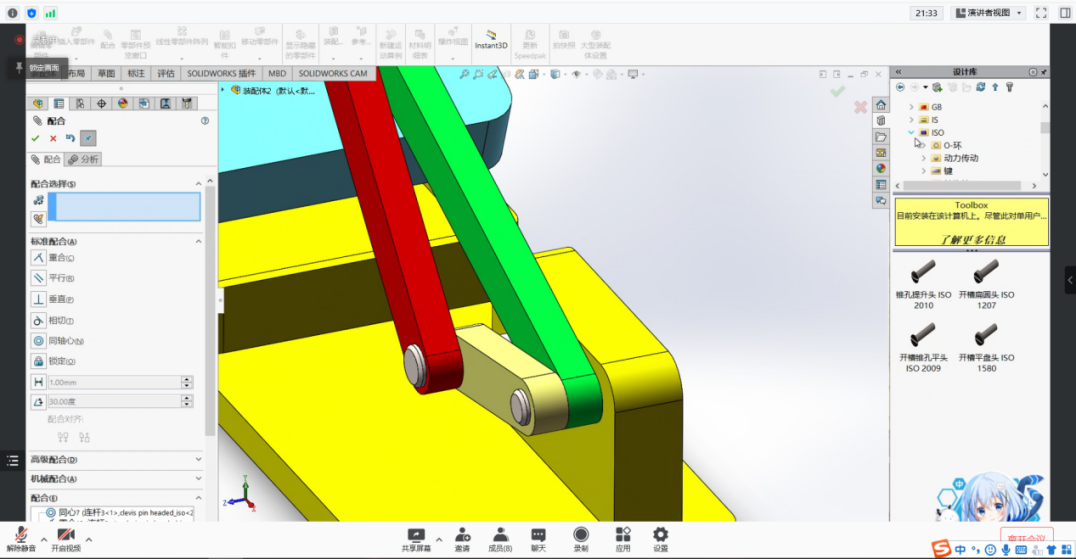
Task: Expand the GB folder in design library
Action: [x=911, y=107]
